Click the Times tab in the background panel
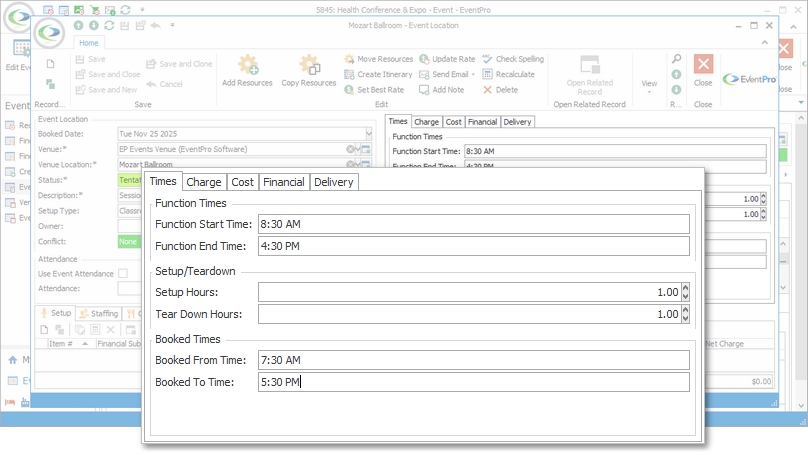Image resolution: width=808 pixels, height=455 pixels. [x=398, y=122]
